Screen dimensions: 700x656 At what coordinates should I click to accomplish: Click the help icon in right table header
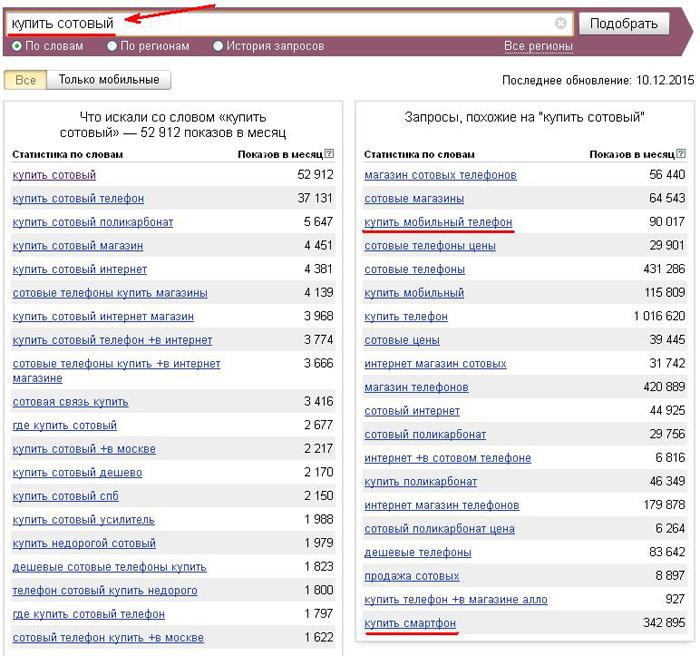pyautogui.click(x=681, y=154)
